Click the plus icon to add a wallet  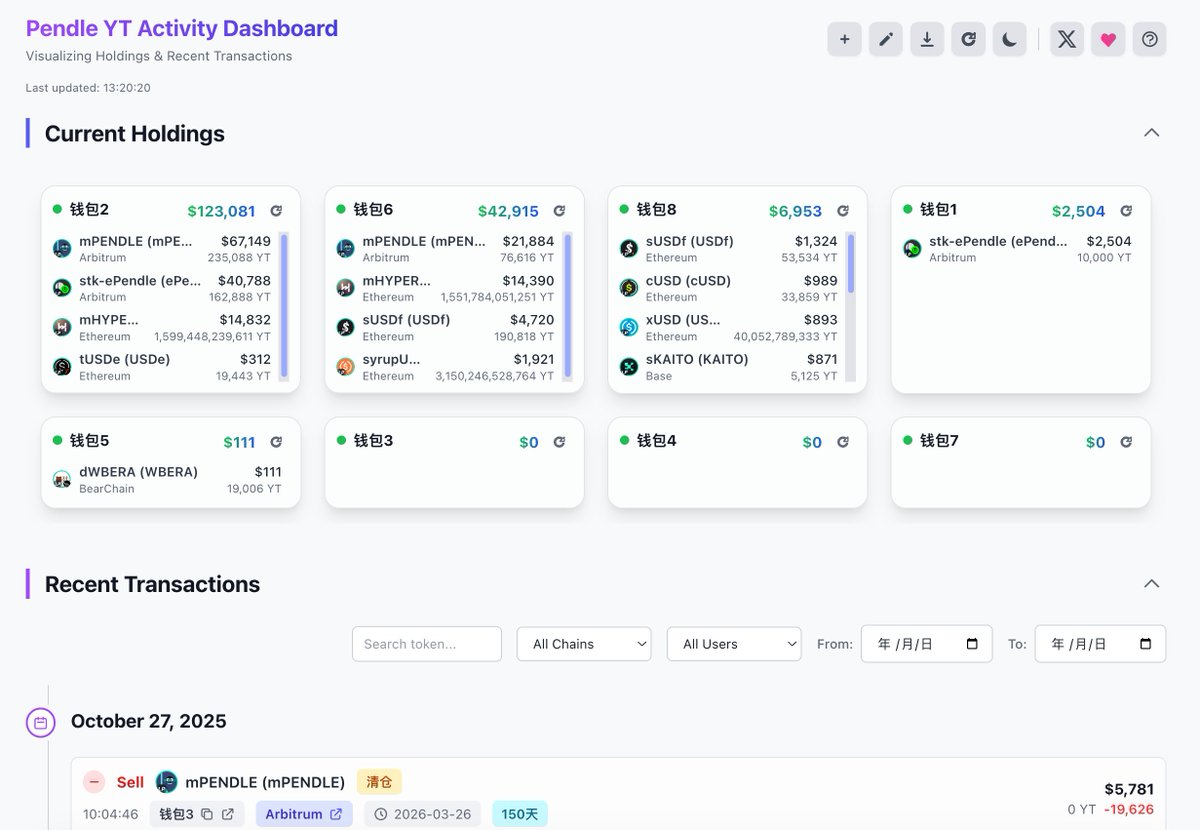click(844, 40)
